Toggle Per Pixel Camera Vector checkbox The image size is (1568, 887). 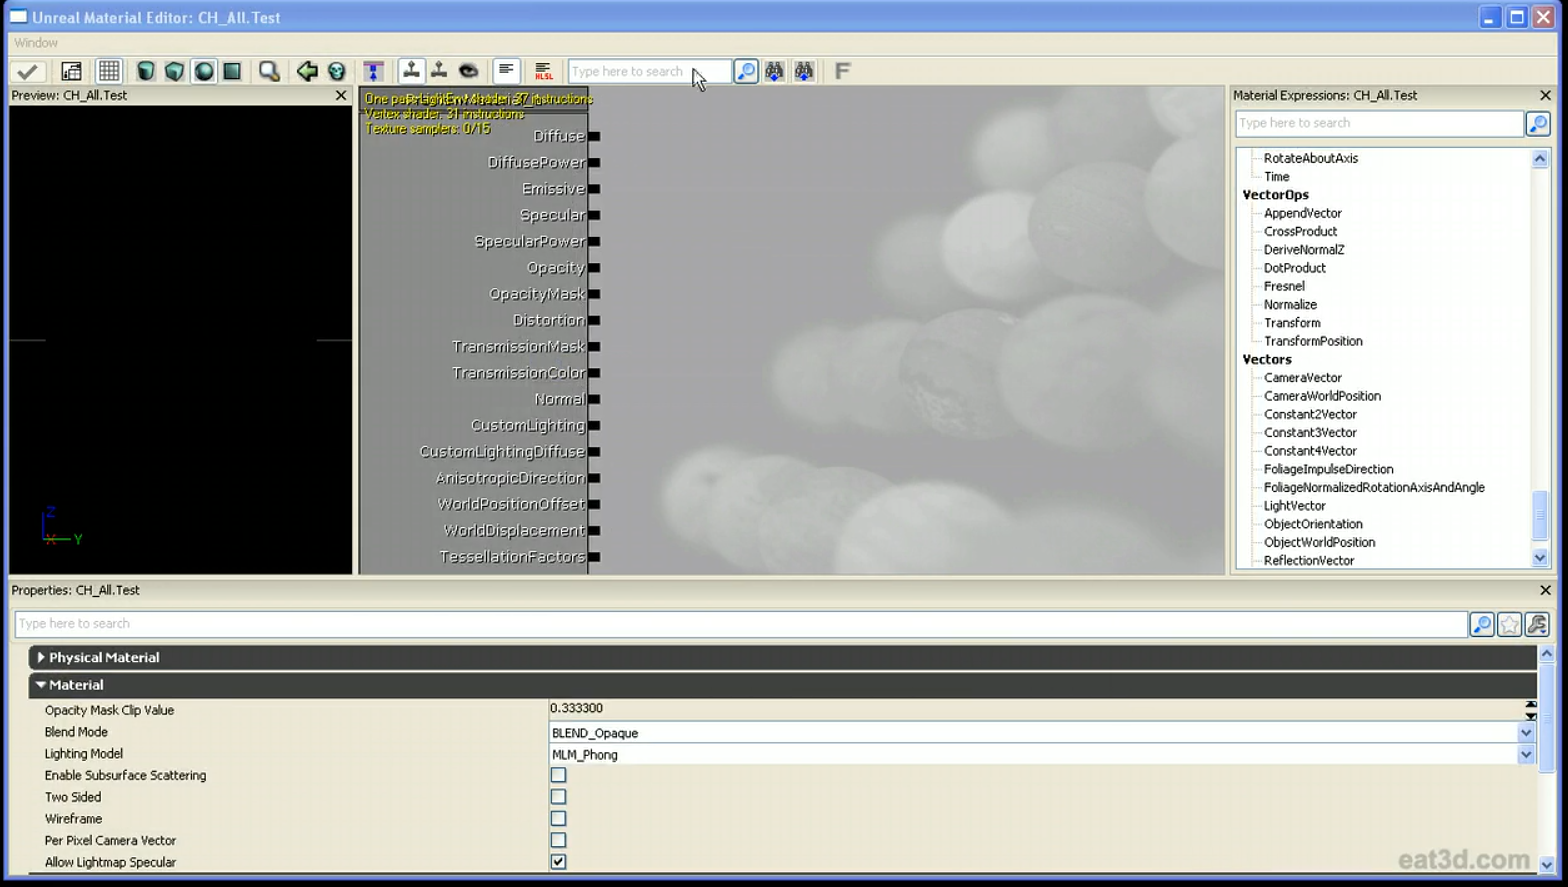558,840
